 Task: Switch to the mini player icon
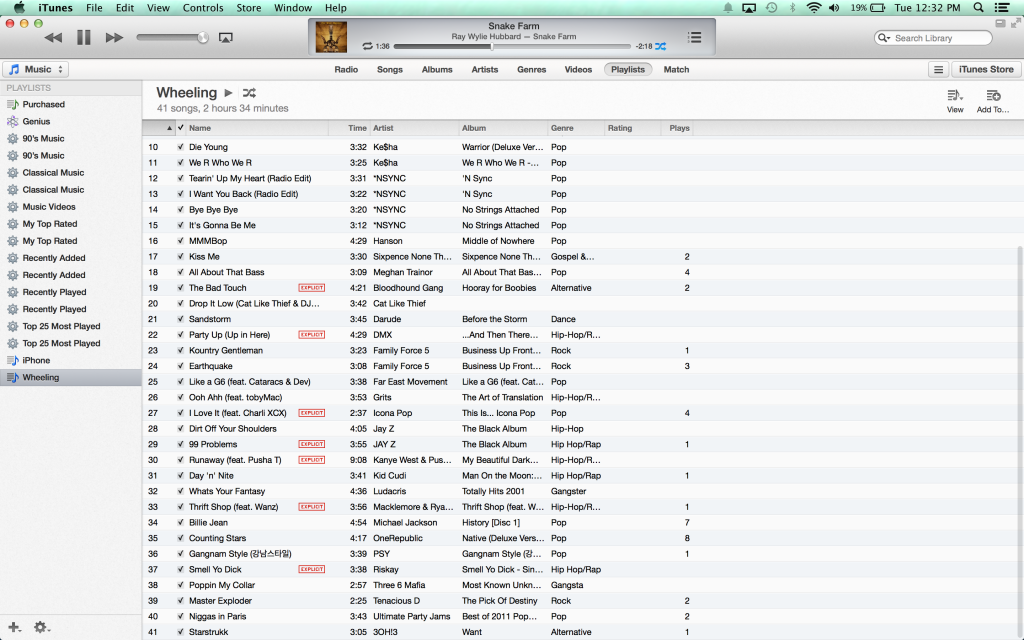coord(1000,23)
